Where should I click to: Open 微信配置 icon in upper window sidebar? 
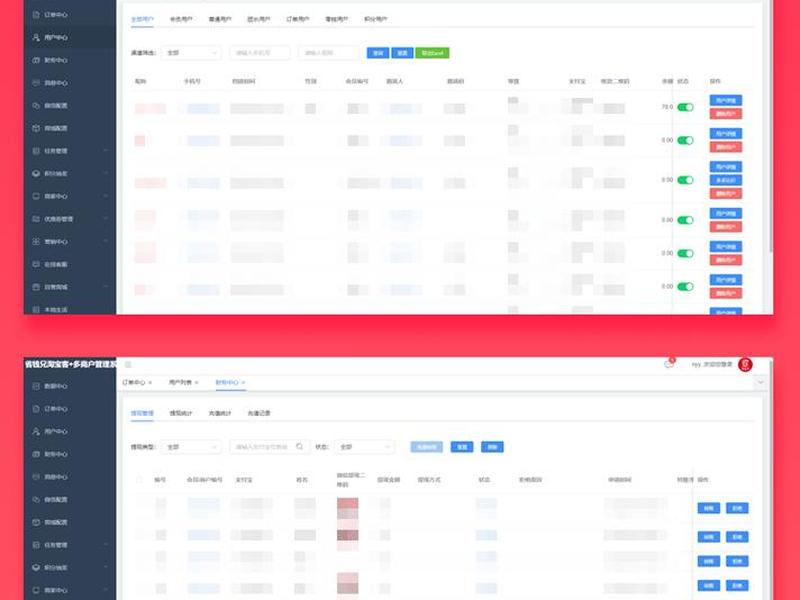tap(36, 106)
